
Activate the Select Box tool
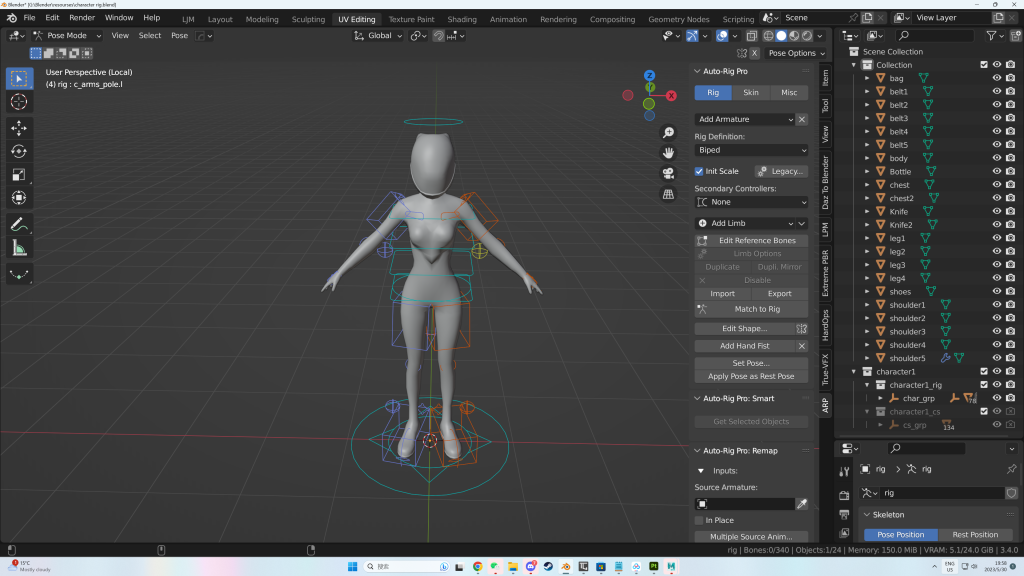[19, 78]
